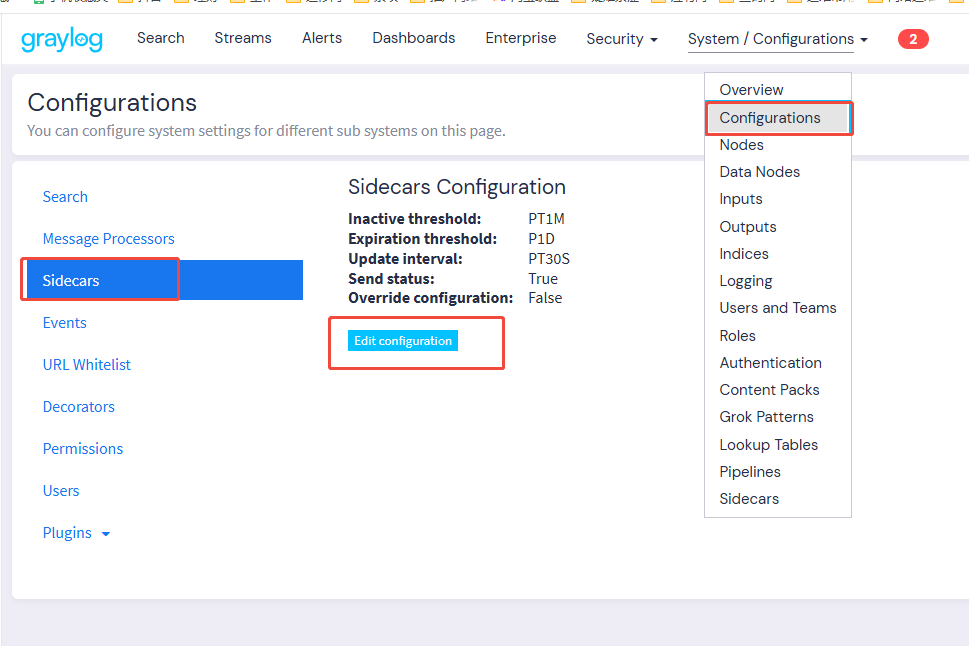Click the P1D expiration threshold value
The width and height of the screenshot is (969, 646).
[x=541, y=239]
